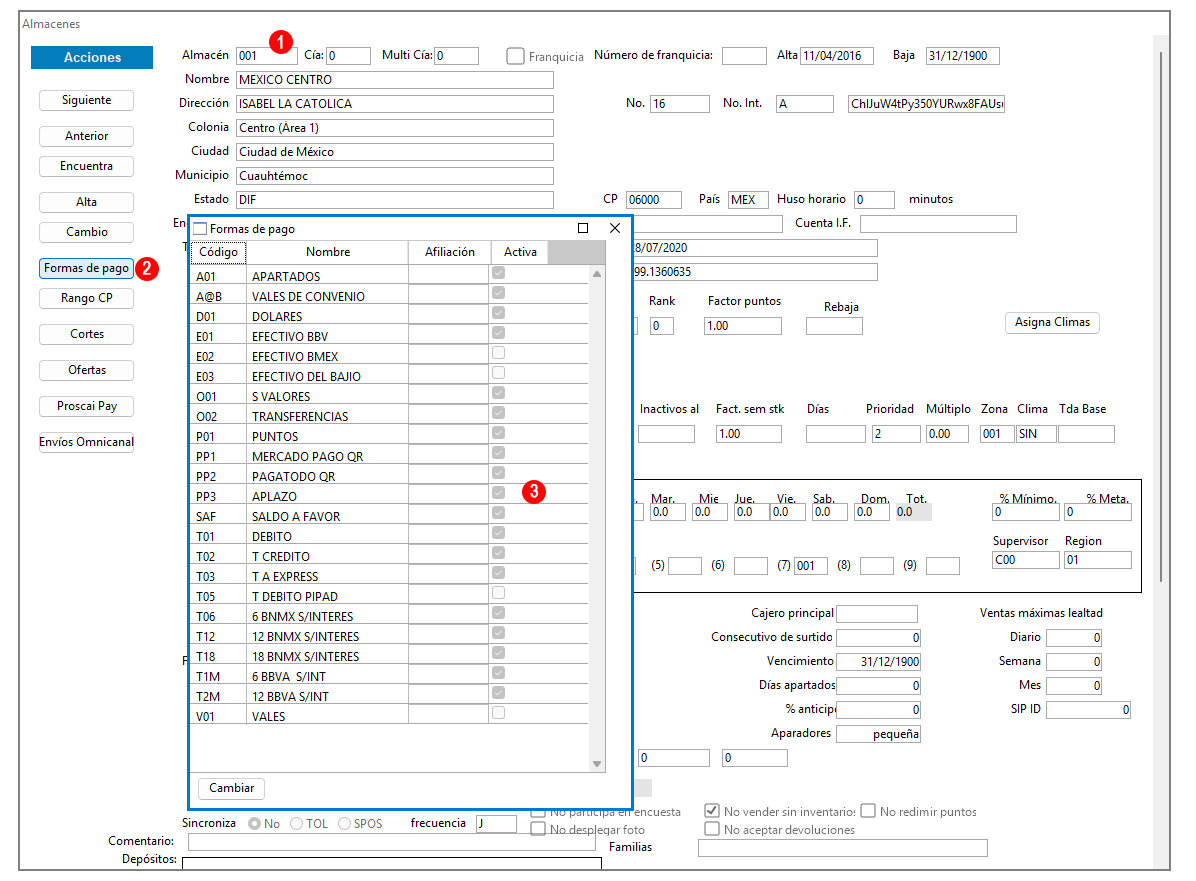The width and height of the screenshot is (1196, 881).
Task: Click the Cortes button
Action: click(x=86, y=334)
